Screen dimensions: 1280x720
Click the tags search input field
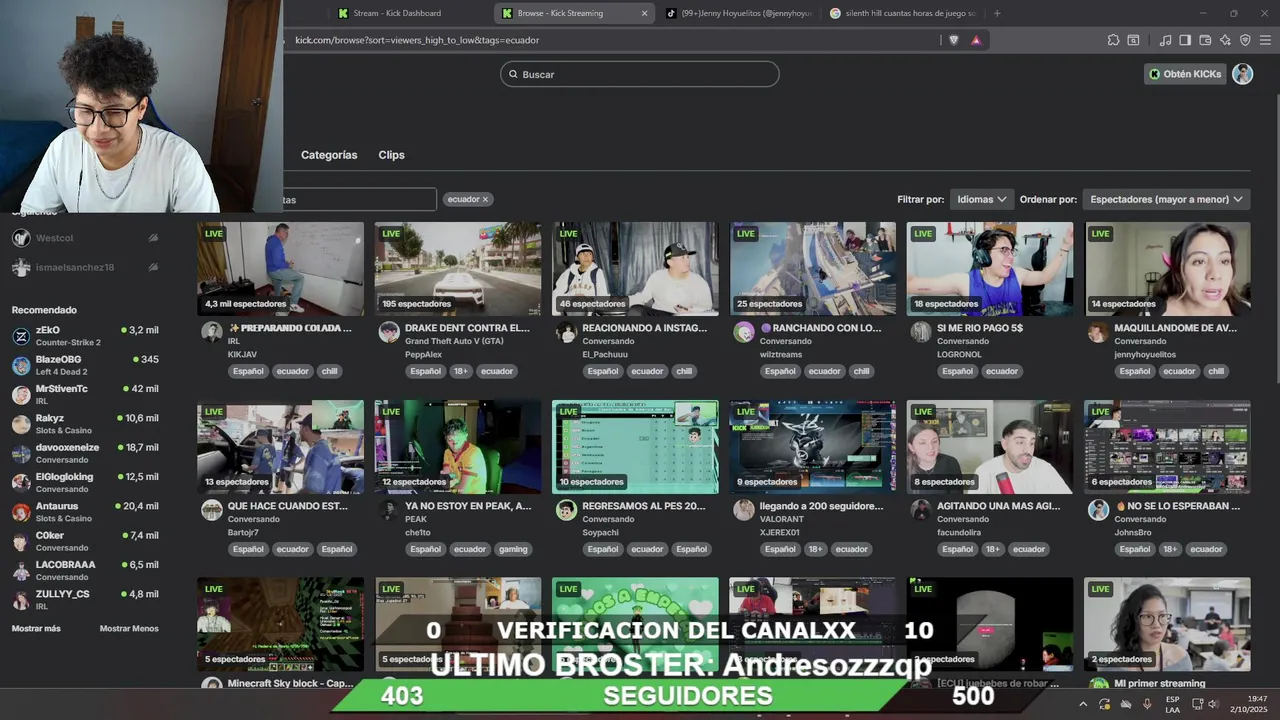coord(360,199)
